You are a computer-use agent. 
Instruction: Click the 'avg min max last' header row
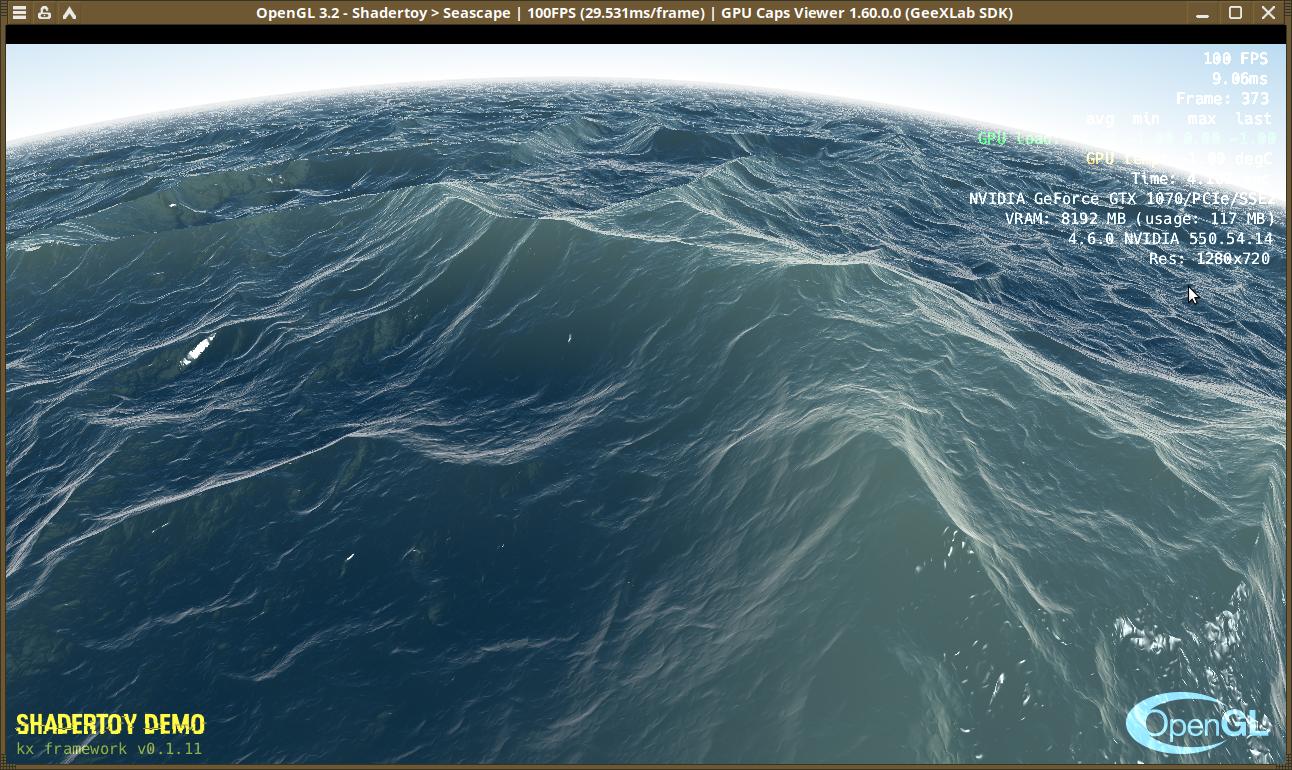pos(1179,119)
